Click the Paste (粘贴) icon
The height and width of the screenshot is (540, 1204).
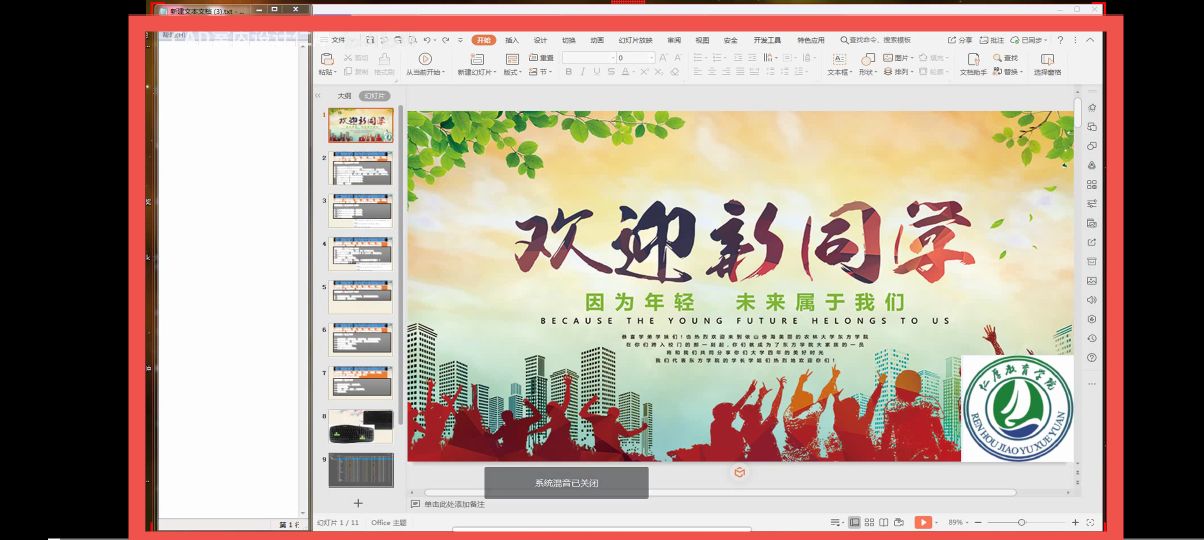[x=327, y=60]
